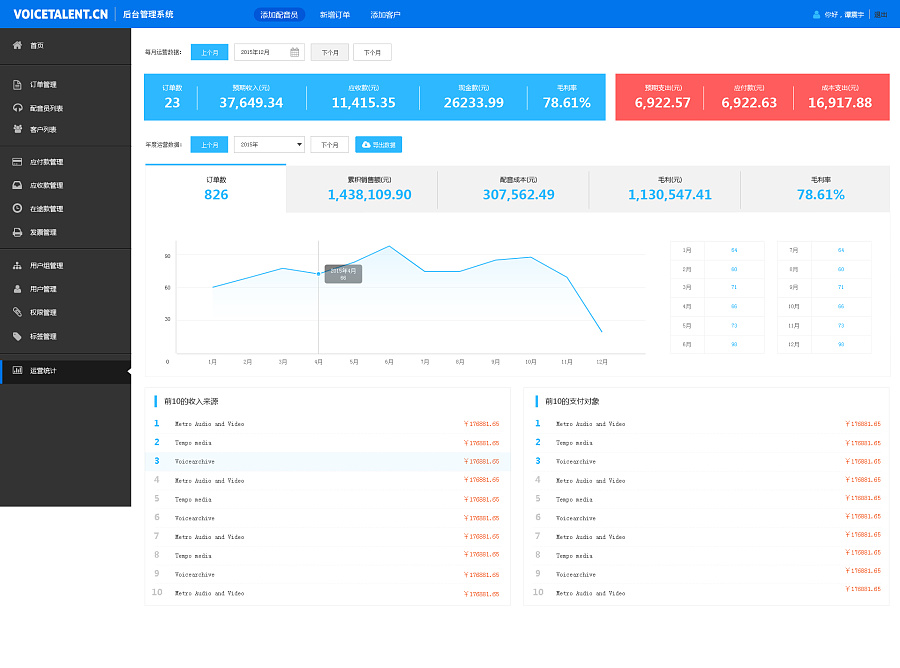900x668 pixels.
Task: Open the calendar picker in the date field
Action: pyautogui.click(x=295, y=52)
